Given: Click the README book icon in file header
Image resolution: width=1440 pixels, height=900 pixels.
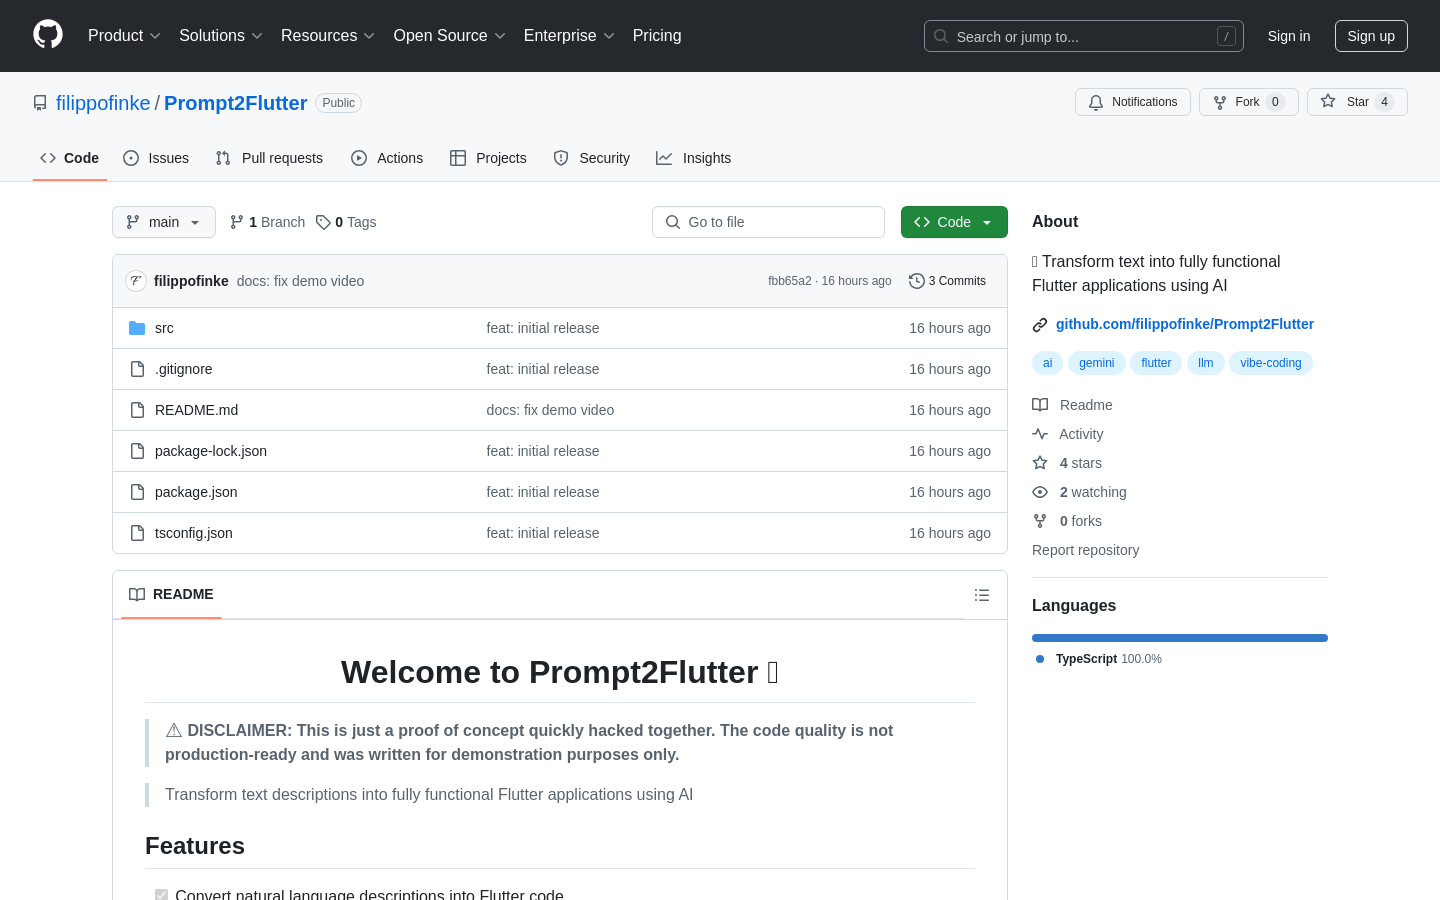Looking at the screenshot, I should [x=137, y=594].
